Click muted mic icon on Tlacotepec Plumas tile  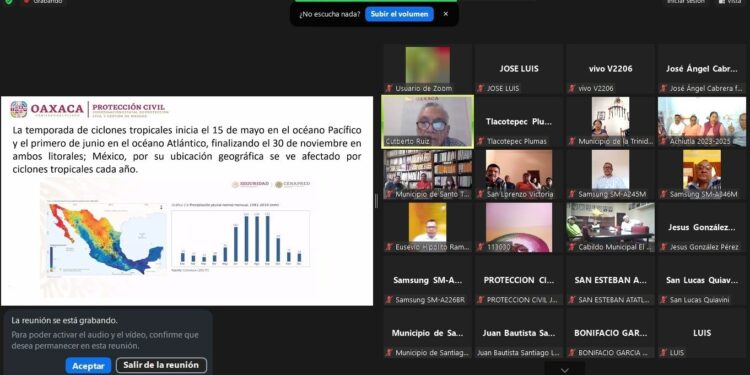pos(481,141)
